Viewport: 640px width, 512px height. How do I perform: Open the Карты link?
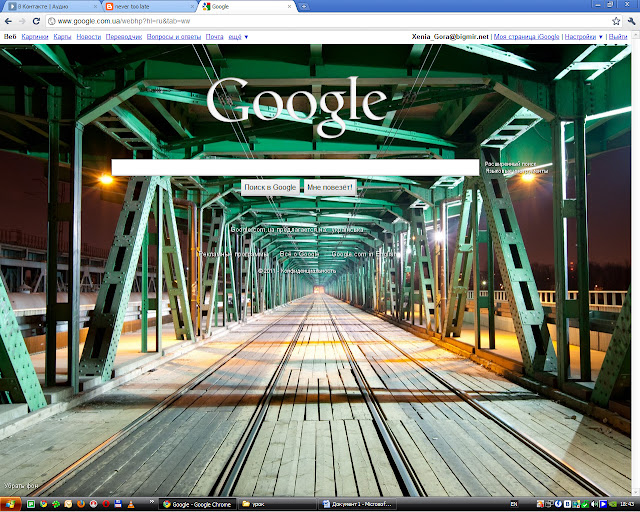point(62,37)
